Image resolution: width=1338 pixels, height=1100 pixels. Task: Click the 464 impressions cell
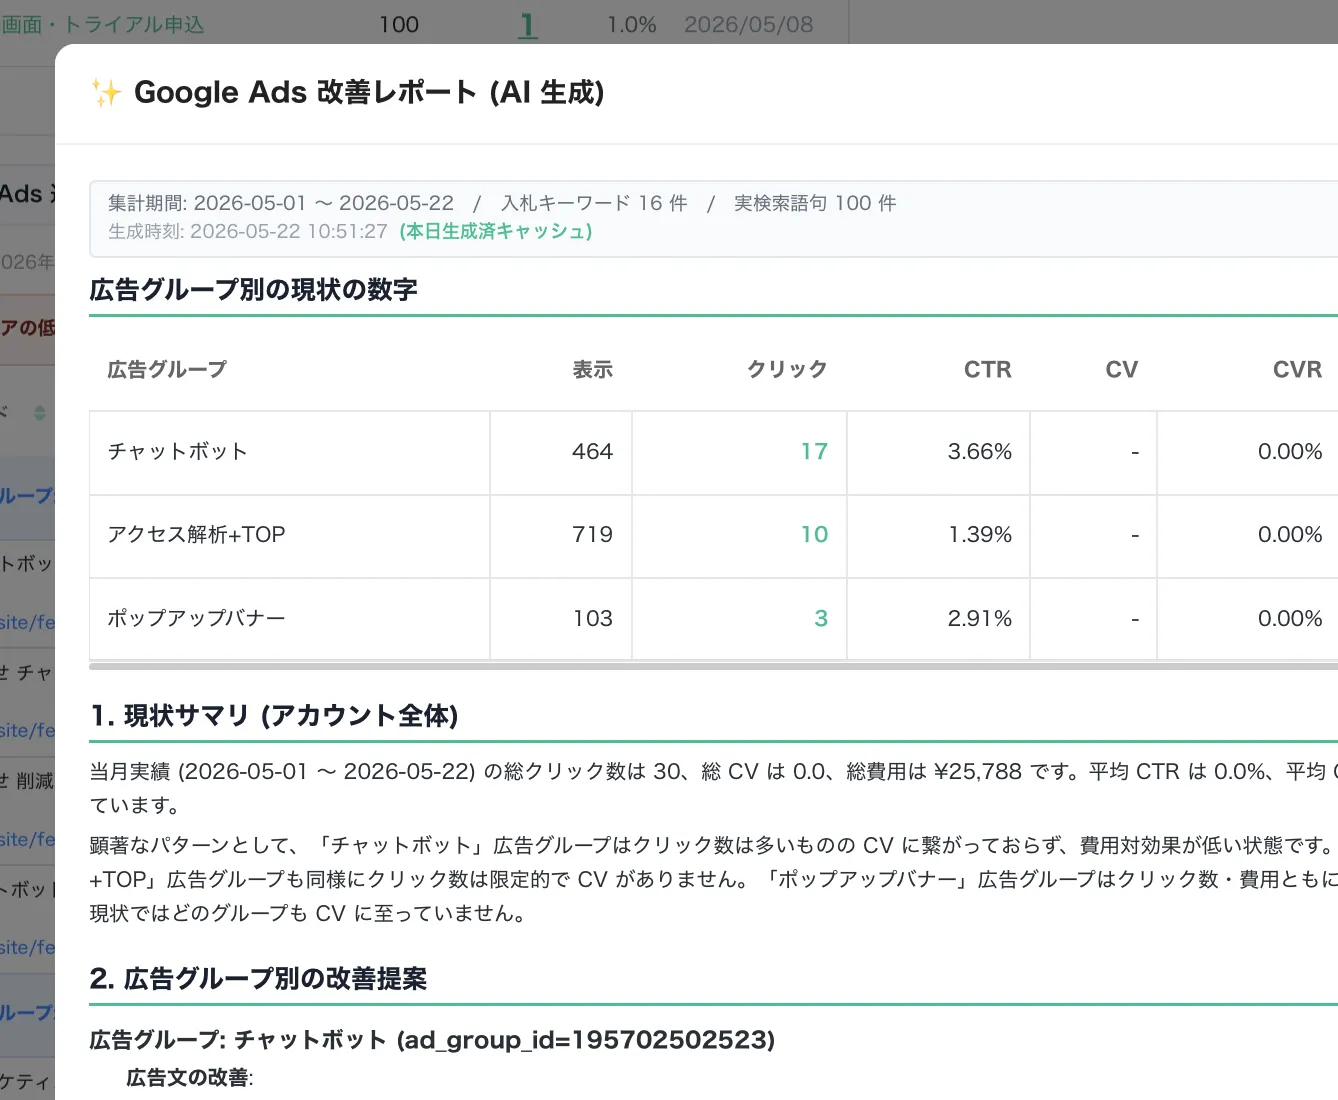point(561,453)
